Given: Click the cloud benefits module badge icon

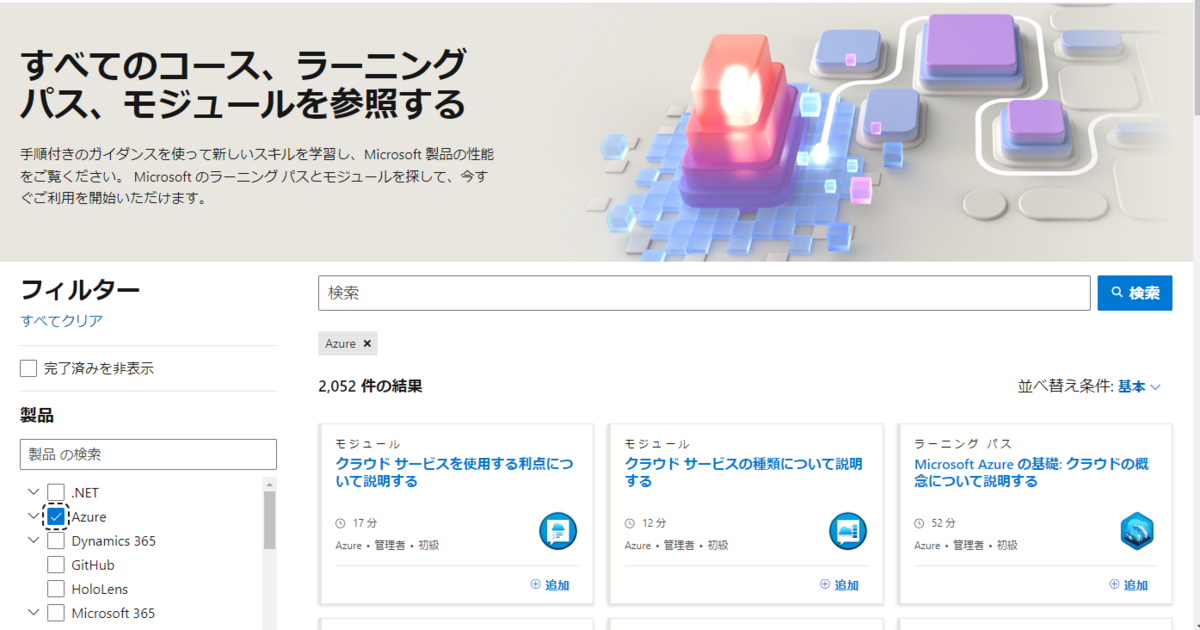Looking at the screenshot, I should click(x=558, y=531).
